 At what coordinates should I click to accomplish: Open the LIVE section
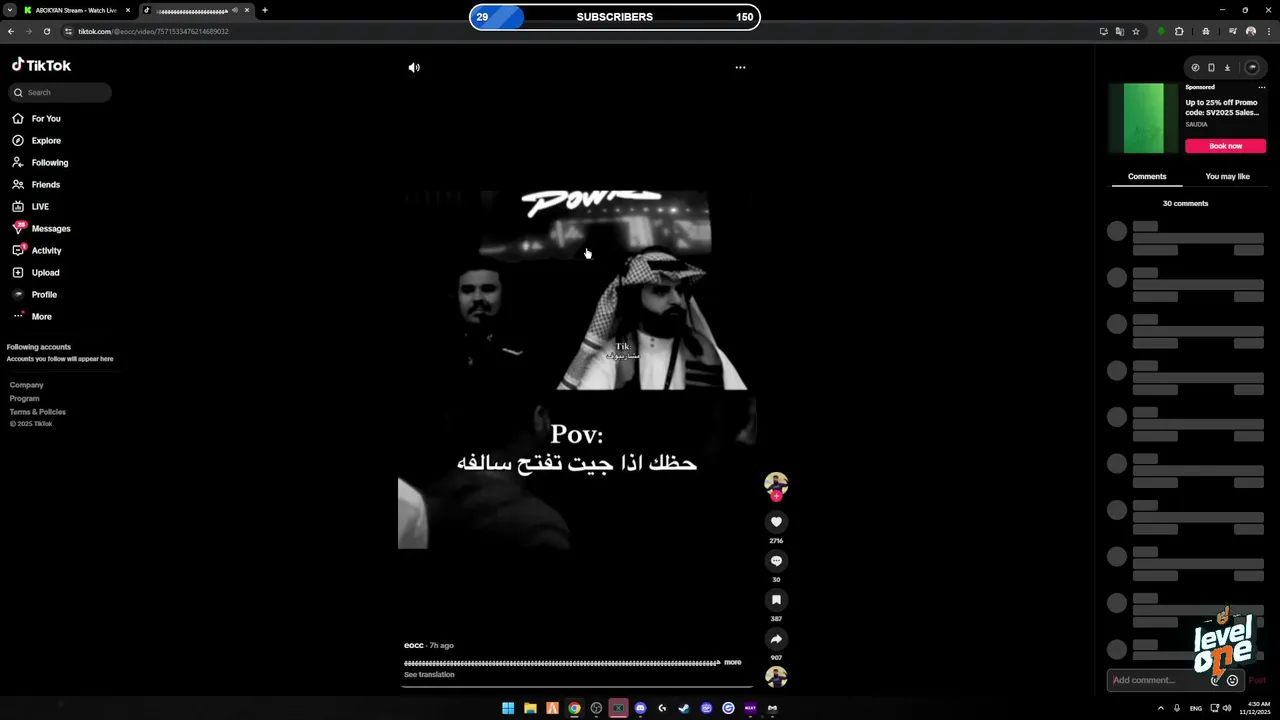(x=40, y=207)
